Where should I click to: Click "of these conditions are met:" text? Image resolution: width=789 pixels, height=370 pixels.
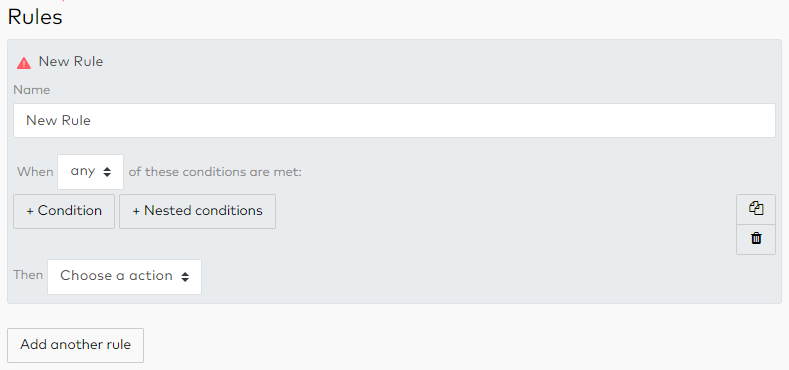(215, 172)
